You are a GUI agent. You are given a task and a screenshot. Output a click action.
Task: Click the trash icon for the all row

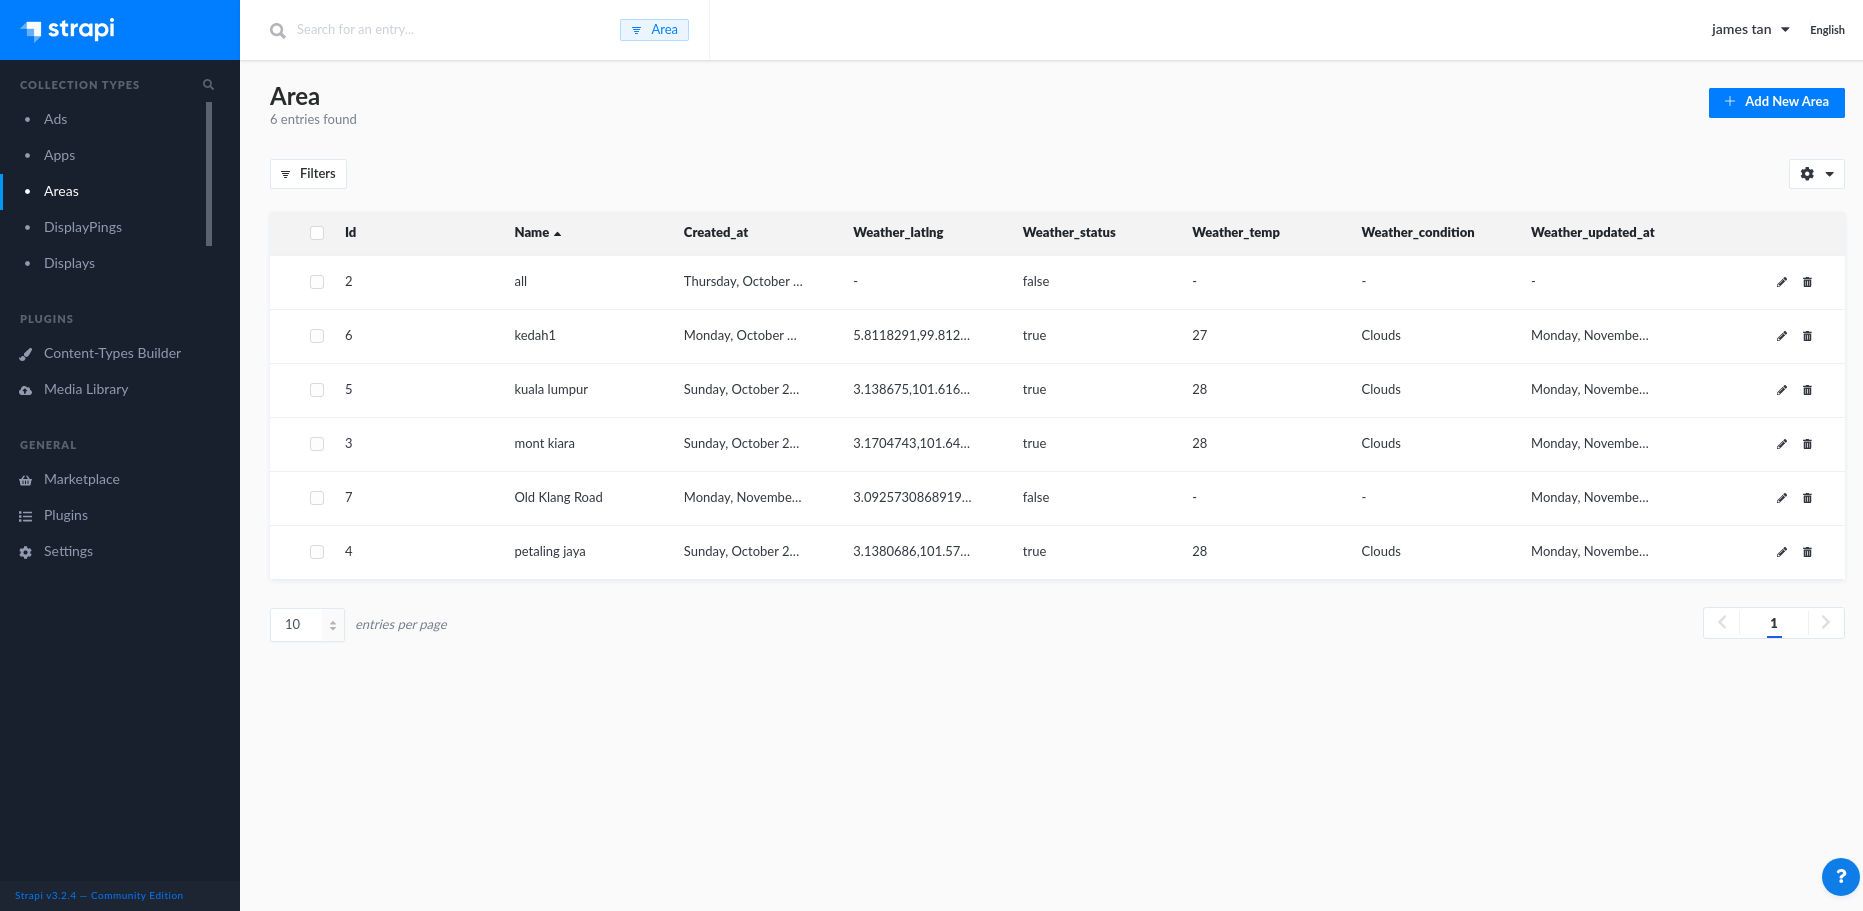[x=1807, y=282]
